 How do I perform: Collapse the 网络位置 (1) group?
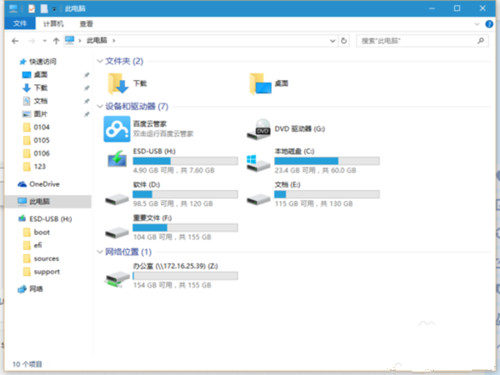pyautogui.click(x=100, y=252)
